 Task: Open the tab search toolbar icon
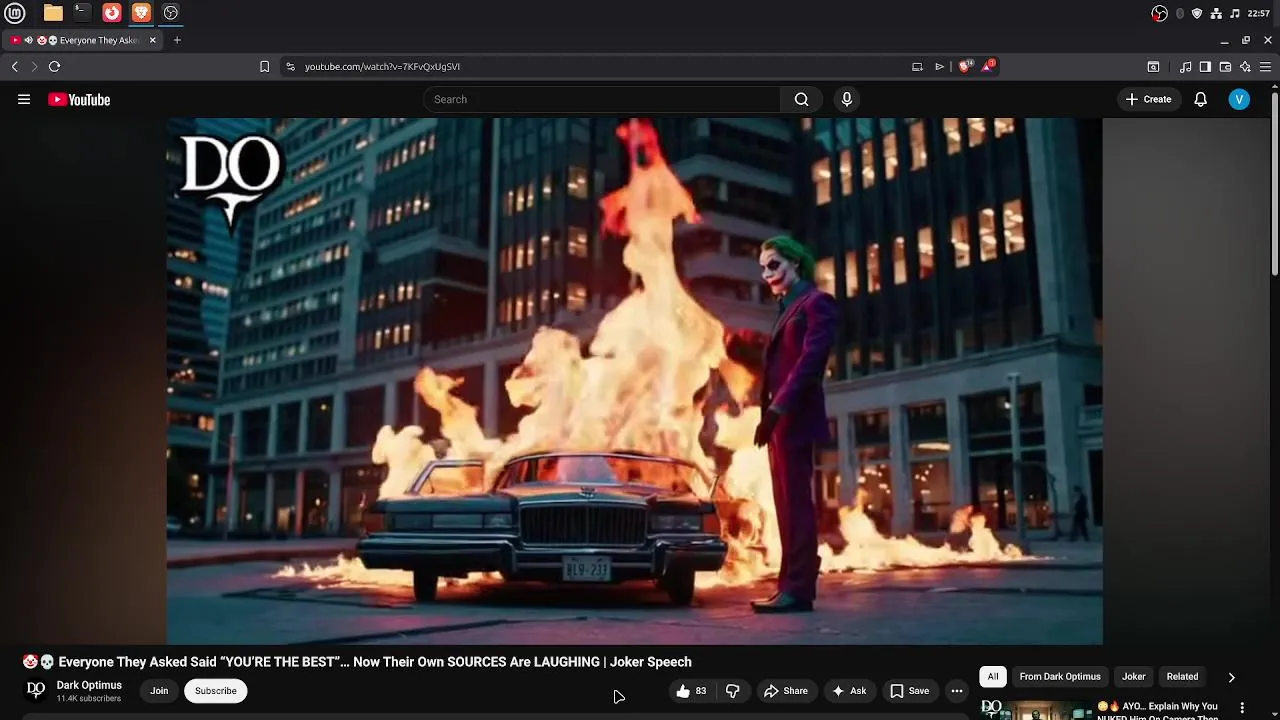pos(1153,66)
